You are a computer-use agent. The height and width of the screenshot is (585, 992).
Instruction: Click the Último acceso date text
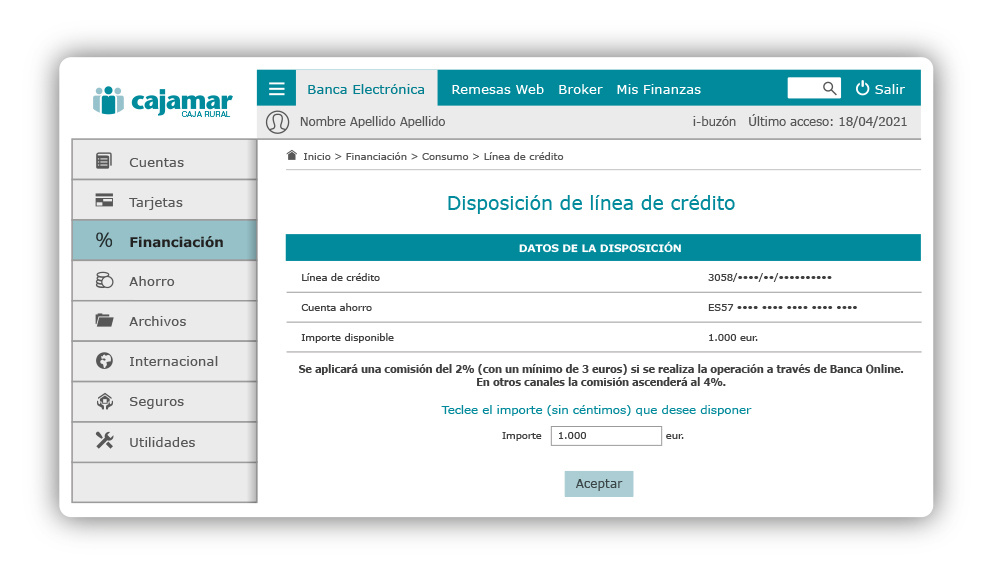coord(828,121)
